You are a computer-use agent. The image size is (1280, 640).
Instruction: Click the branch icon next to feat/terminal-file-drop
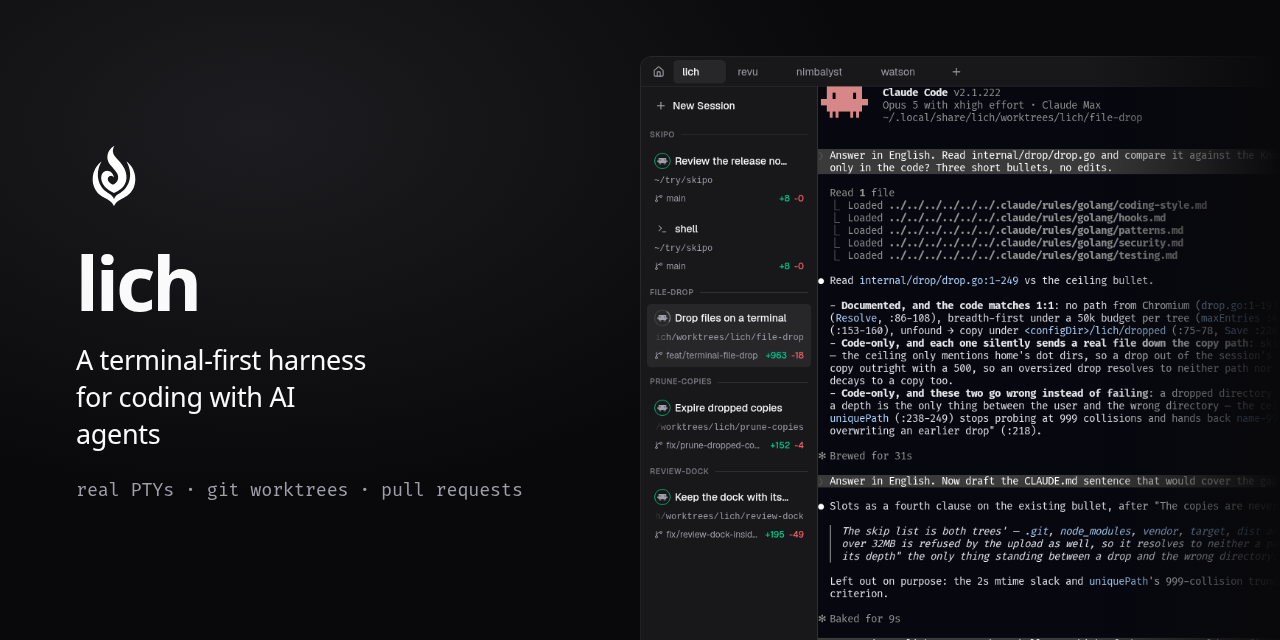click(659, 355)
